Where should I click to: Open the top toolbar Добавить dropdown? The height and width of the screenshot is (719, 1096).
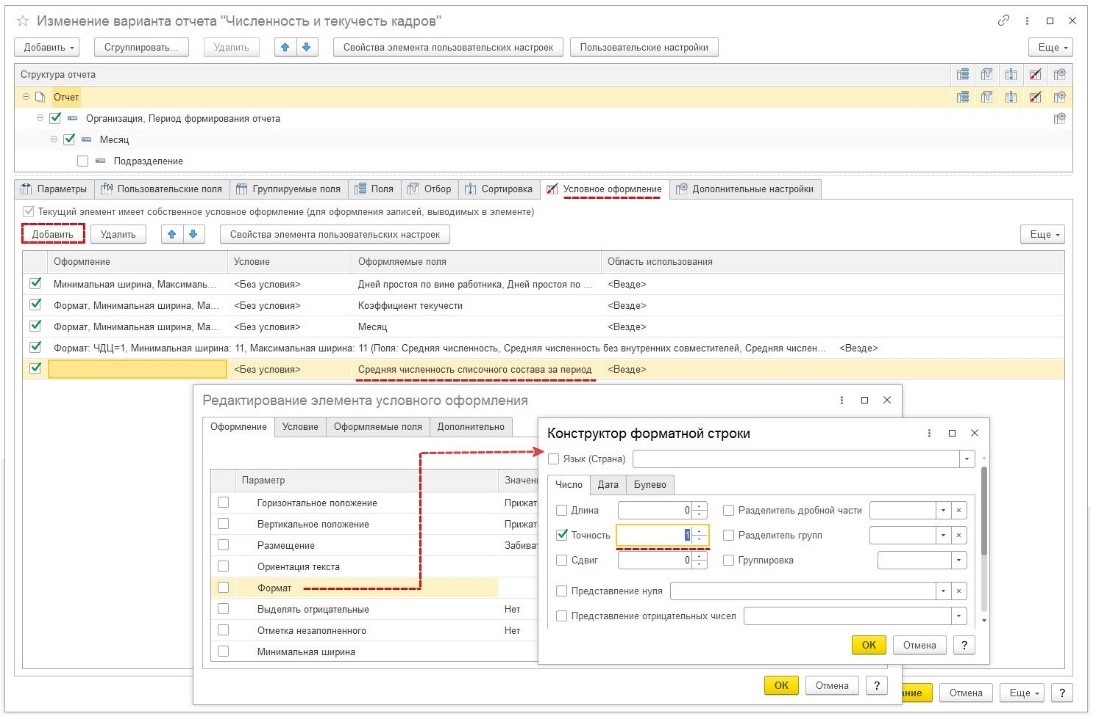point(47,47)
